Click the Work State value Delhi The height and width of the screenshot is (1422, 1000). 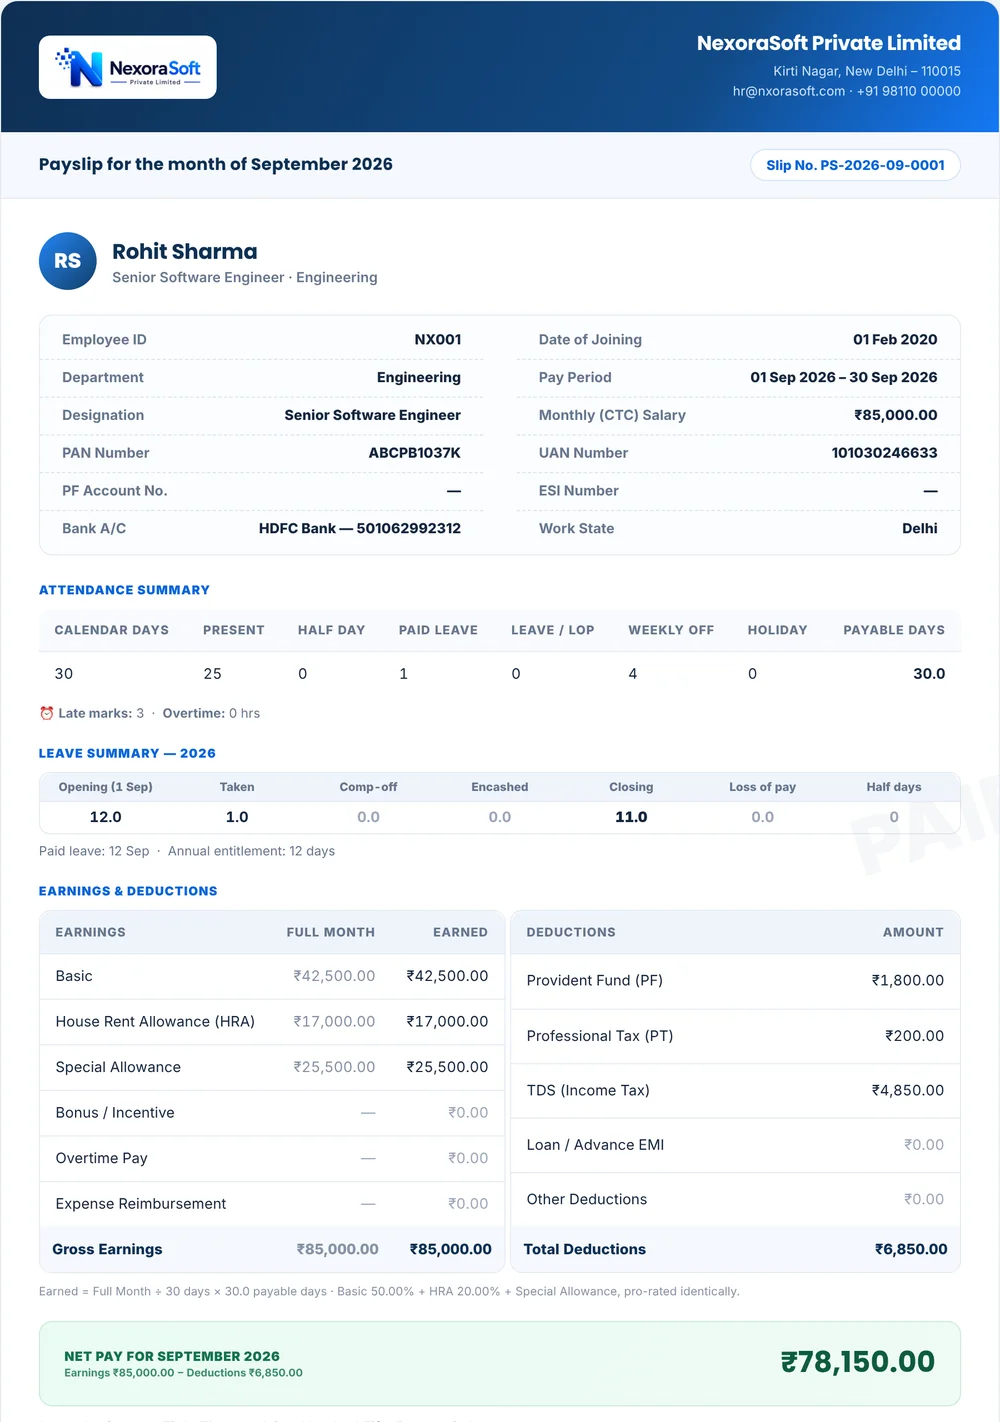tap(920, 528)
